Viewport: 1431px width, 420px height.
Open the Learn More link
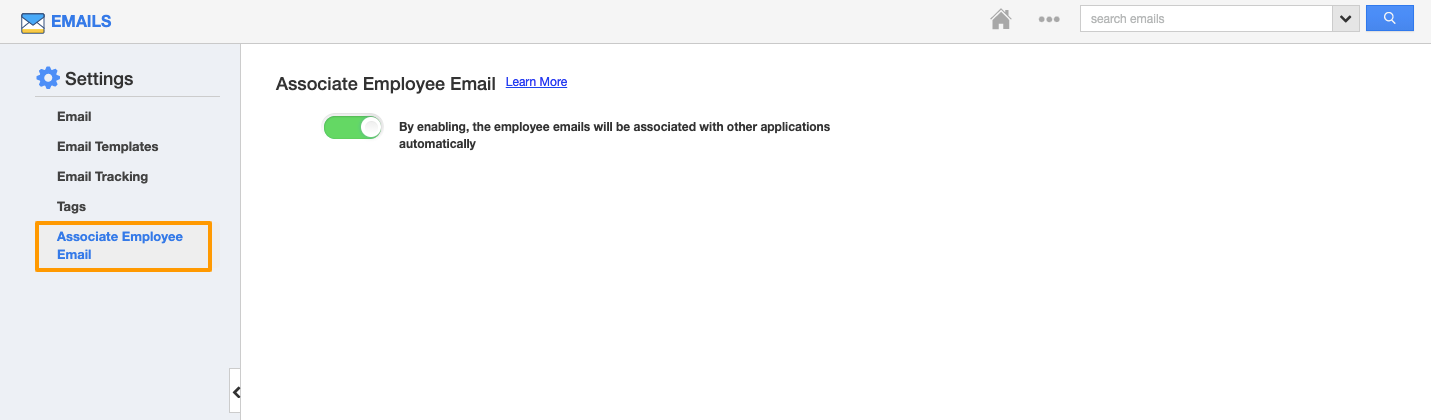pos(536,82)
